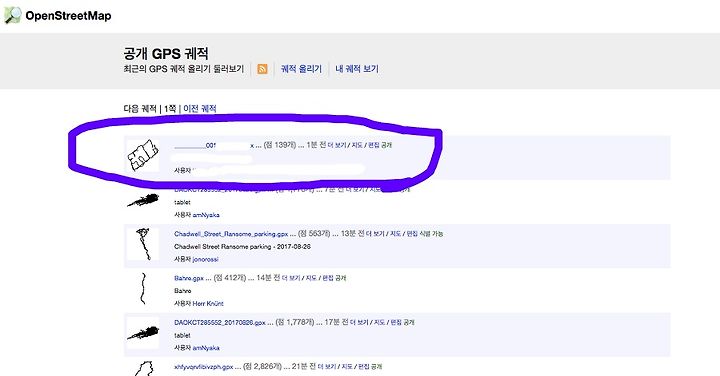The height and width of the screenshot is (376, 720).
Task: Open thumbnail of the 139-point trace
Action: (143, 156)
